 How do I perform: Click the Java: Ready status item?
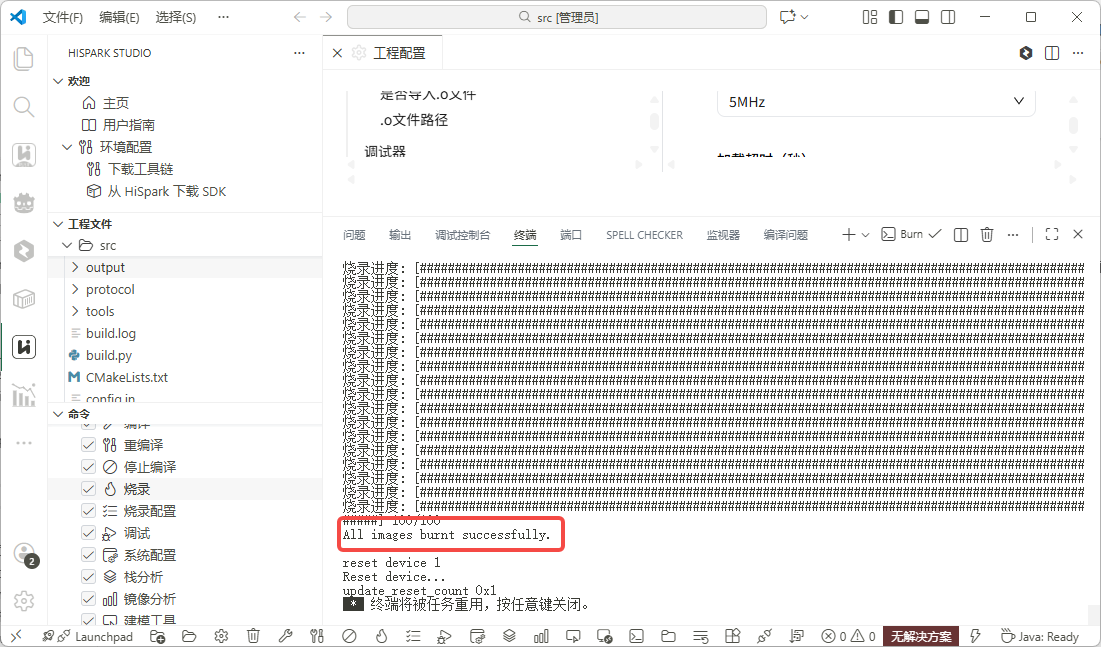[1040, 636]
